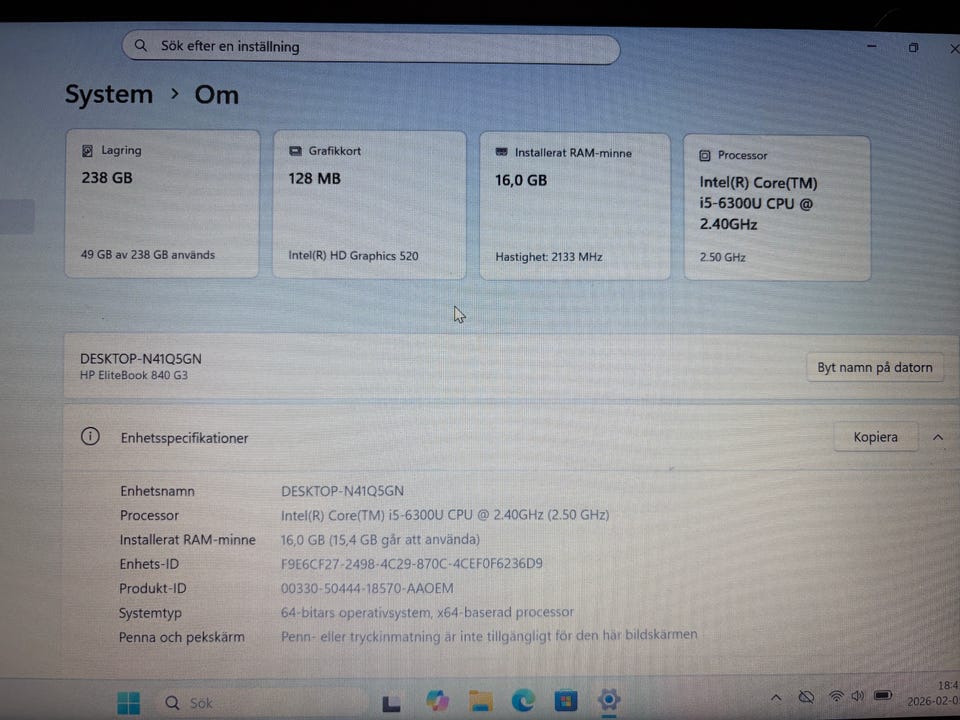
Task: Click the volume speaker tray icon
Action: tap(857, 696)
